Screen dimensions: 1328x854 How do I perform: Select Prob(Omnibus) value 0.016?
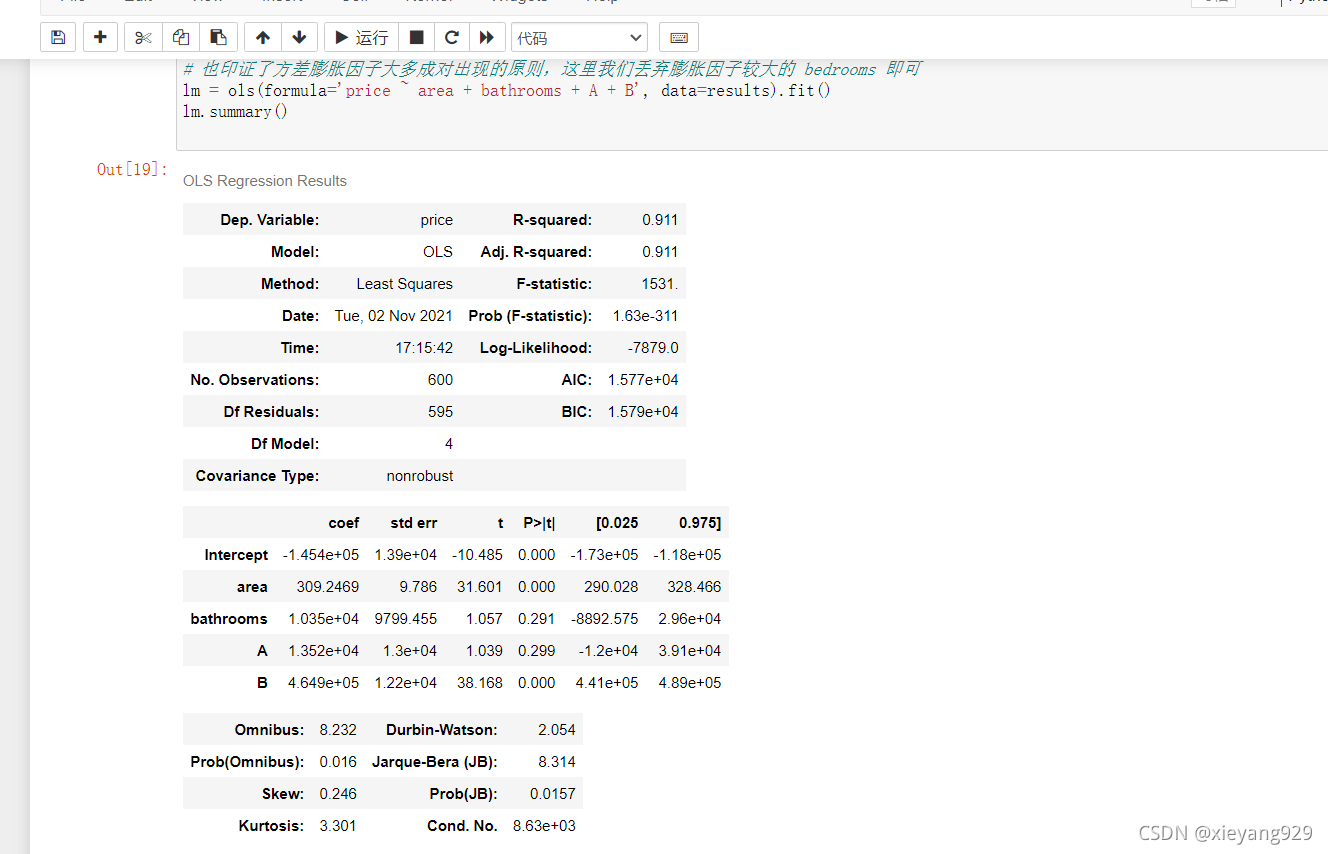click(x=338, y=762)
